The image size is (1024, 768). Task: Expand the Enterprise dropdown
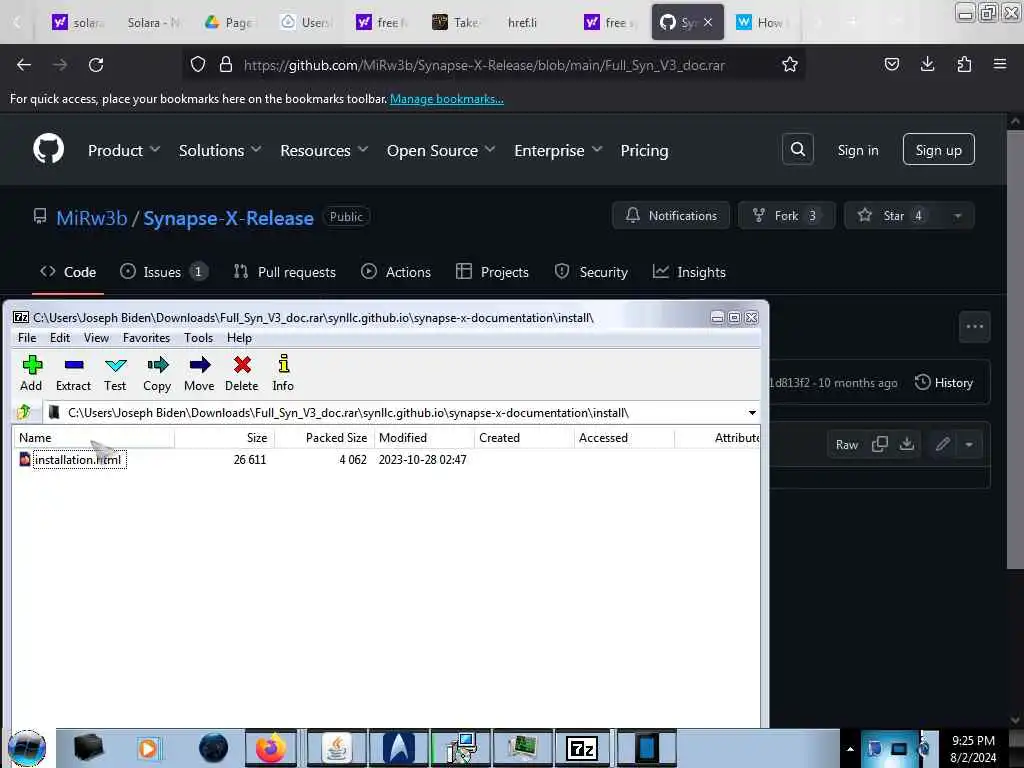pos(558,150)
